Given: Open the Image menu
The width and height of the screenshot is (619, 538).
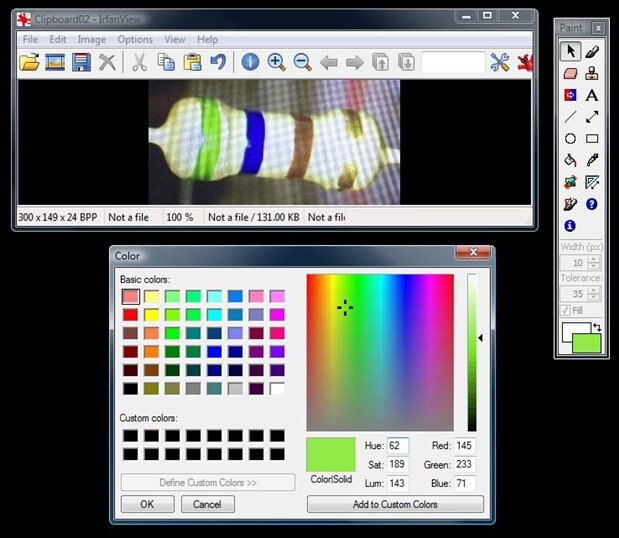Looking at the screenshot, I should click(92, 39).
